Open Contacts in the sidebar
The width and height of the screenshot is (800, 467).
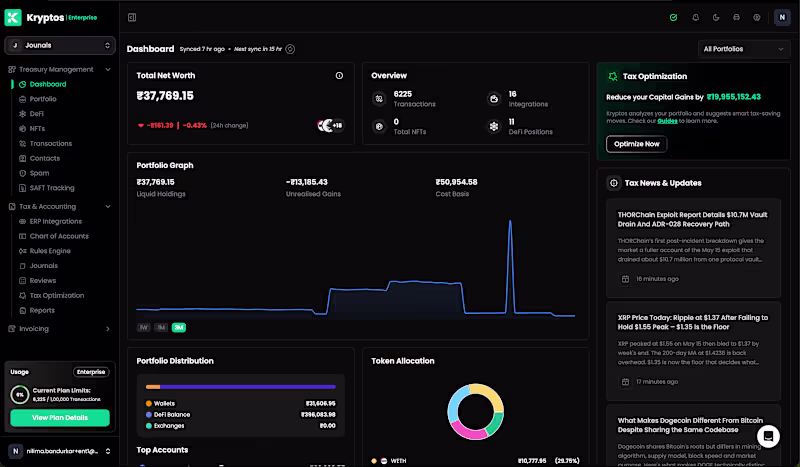pos(44,158)
